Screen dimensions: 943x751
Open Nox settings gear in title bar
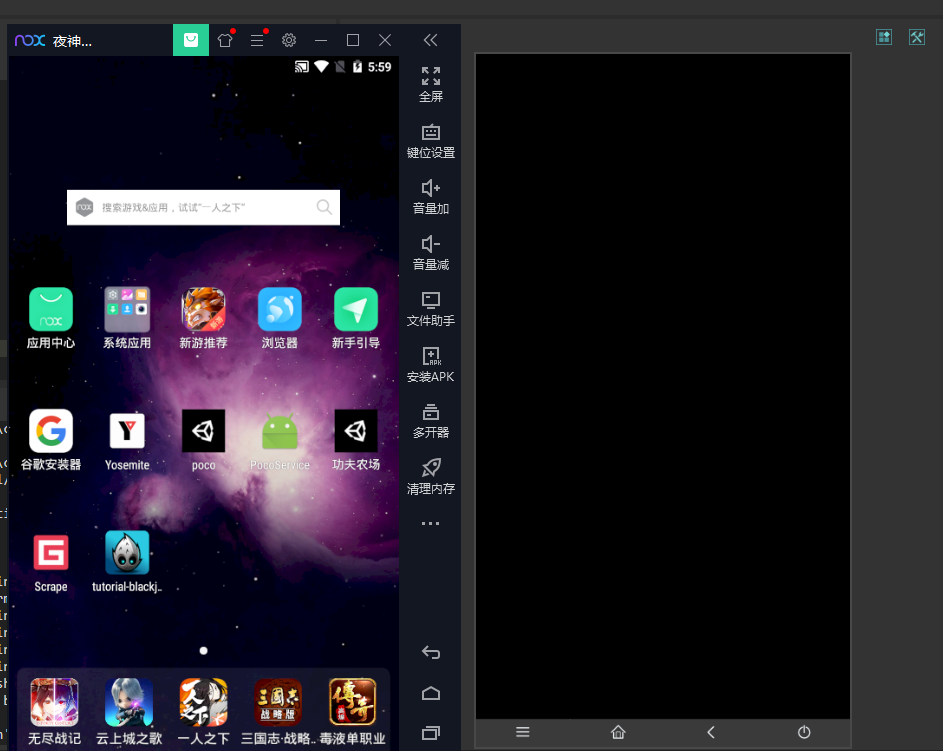coord(289,40)
